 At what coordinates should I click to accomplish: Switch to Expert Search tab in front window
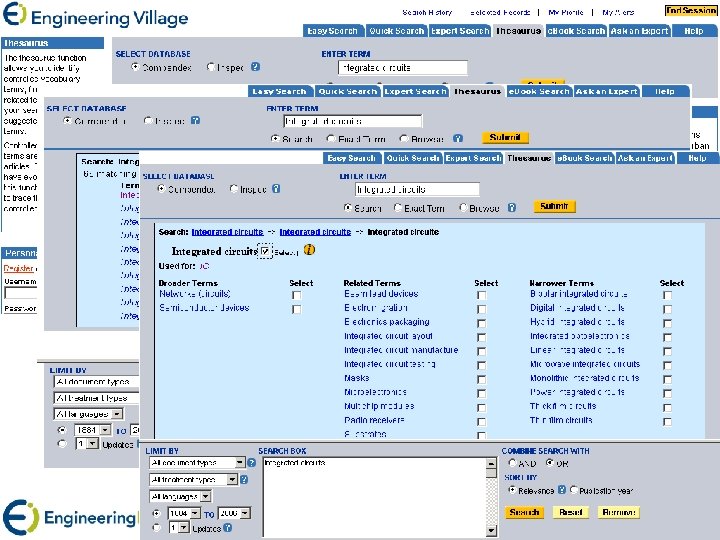(x=473, y=158)
